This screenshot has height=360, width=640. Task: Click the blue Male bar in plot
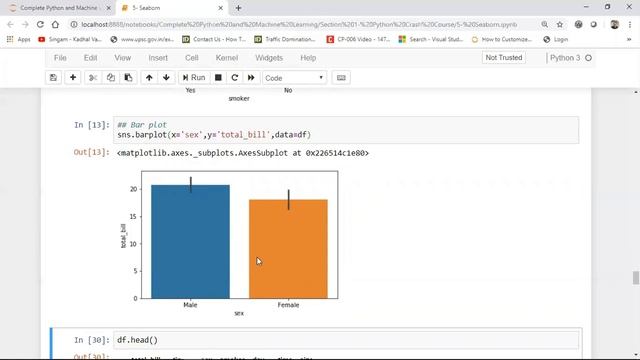(190, 242)
